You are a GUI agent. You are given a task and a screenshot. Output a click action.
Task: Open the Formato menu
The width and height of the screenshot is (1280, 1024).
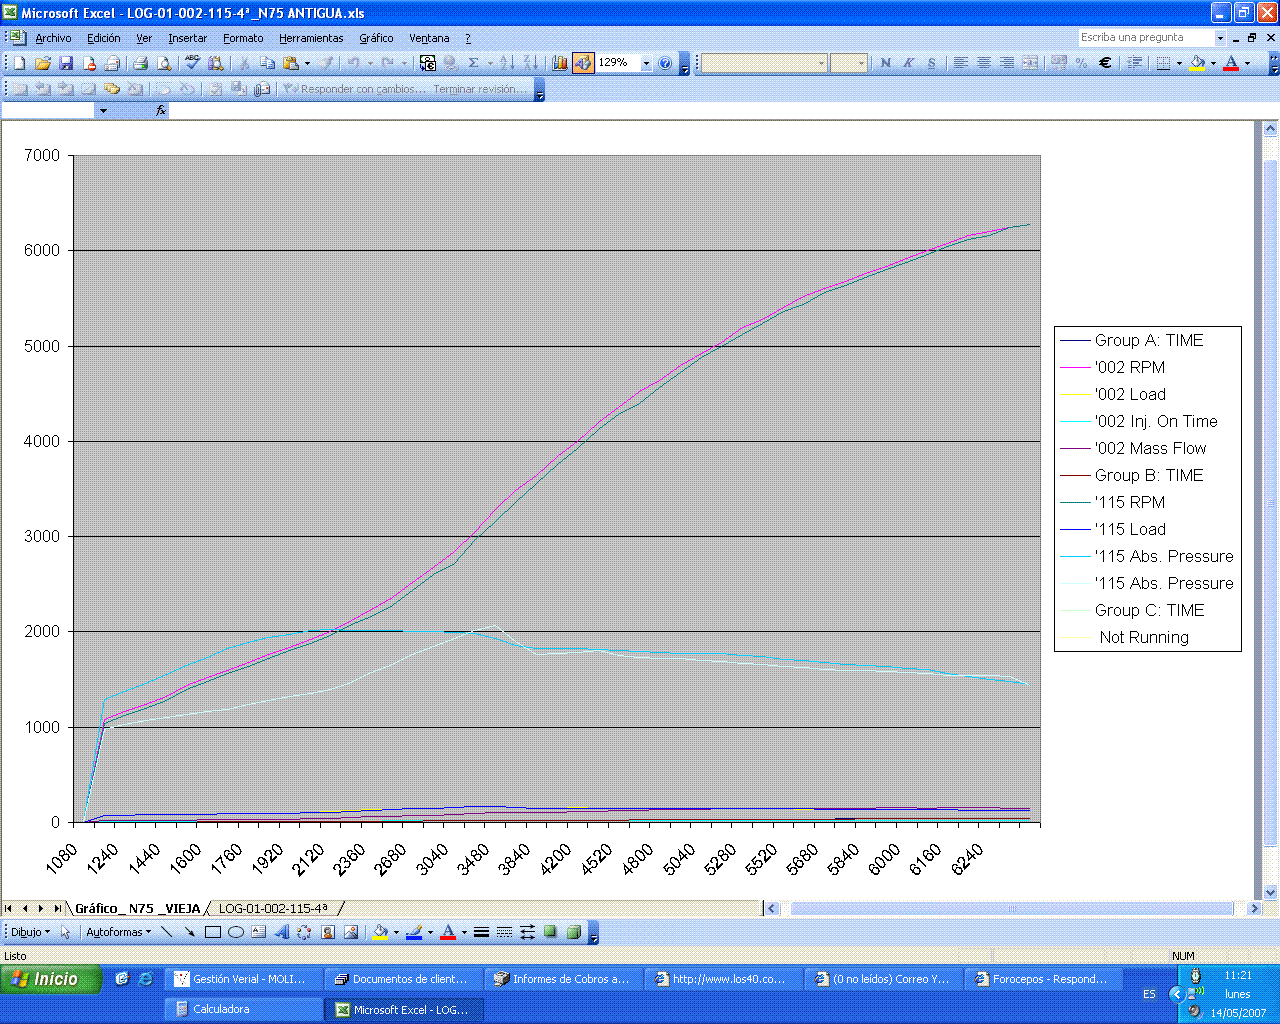click(x=243, y=38)
